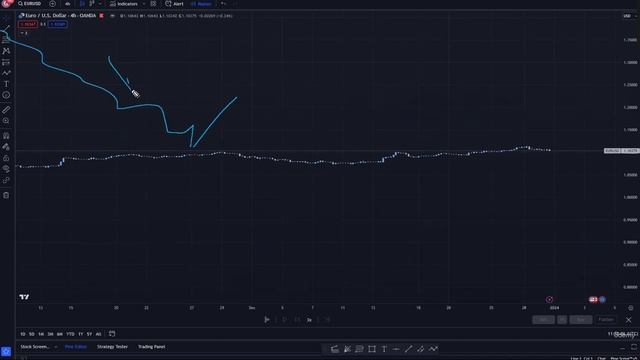The width and height of the screenshot is (640, 360).
Task: Select the patterns tool in the sidebar
Action: 6,51
